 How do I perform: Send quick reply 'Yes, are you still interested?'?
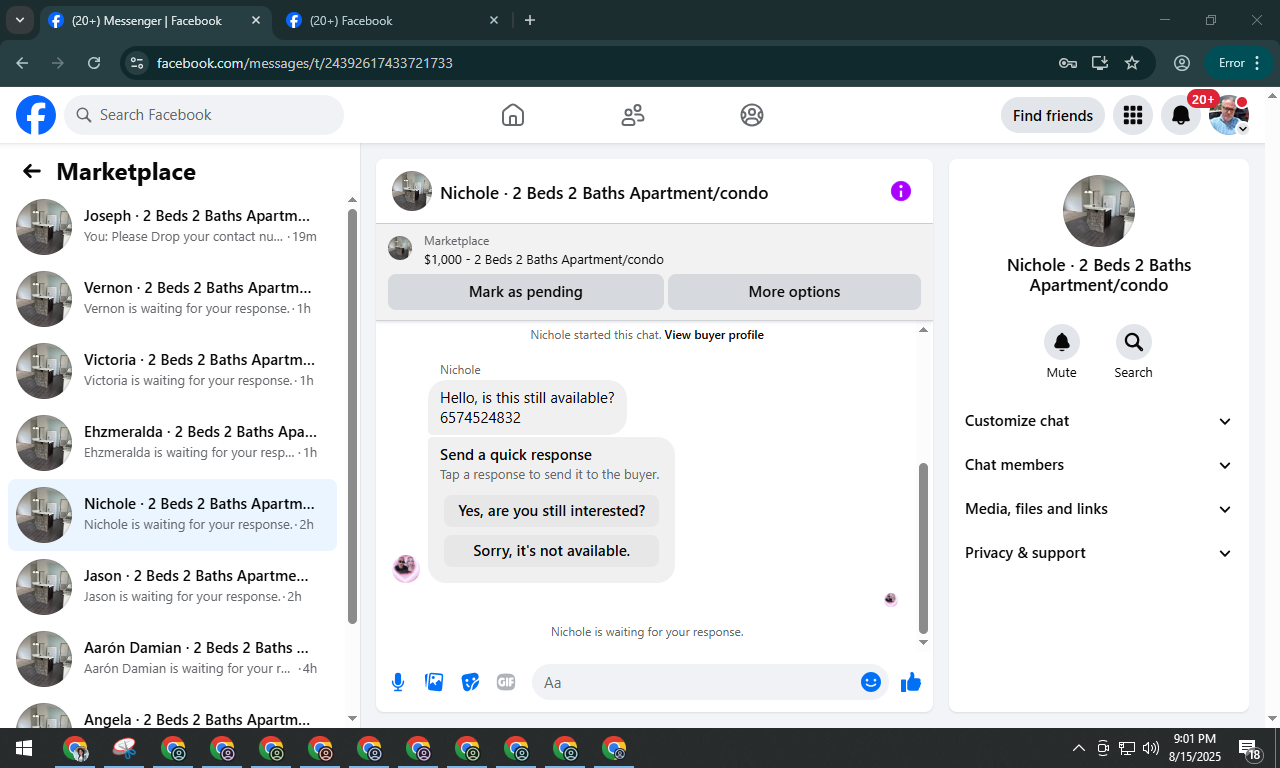click(552, 511)
